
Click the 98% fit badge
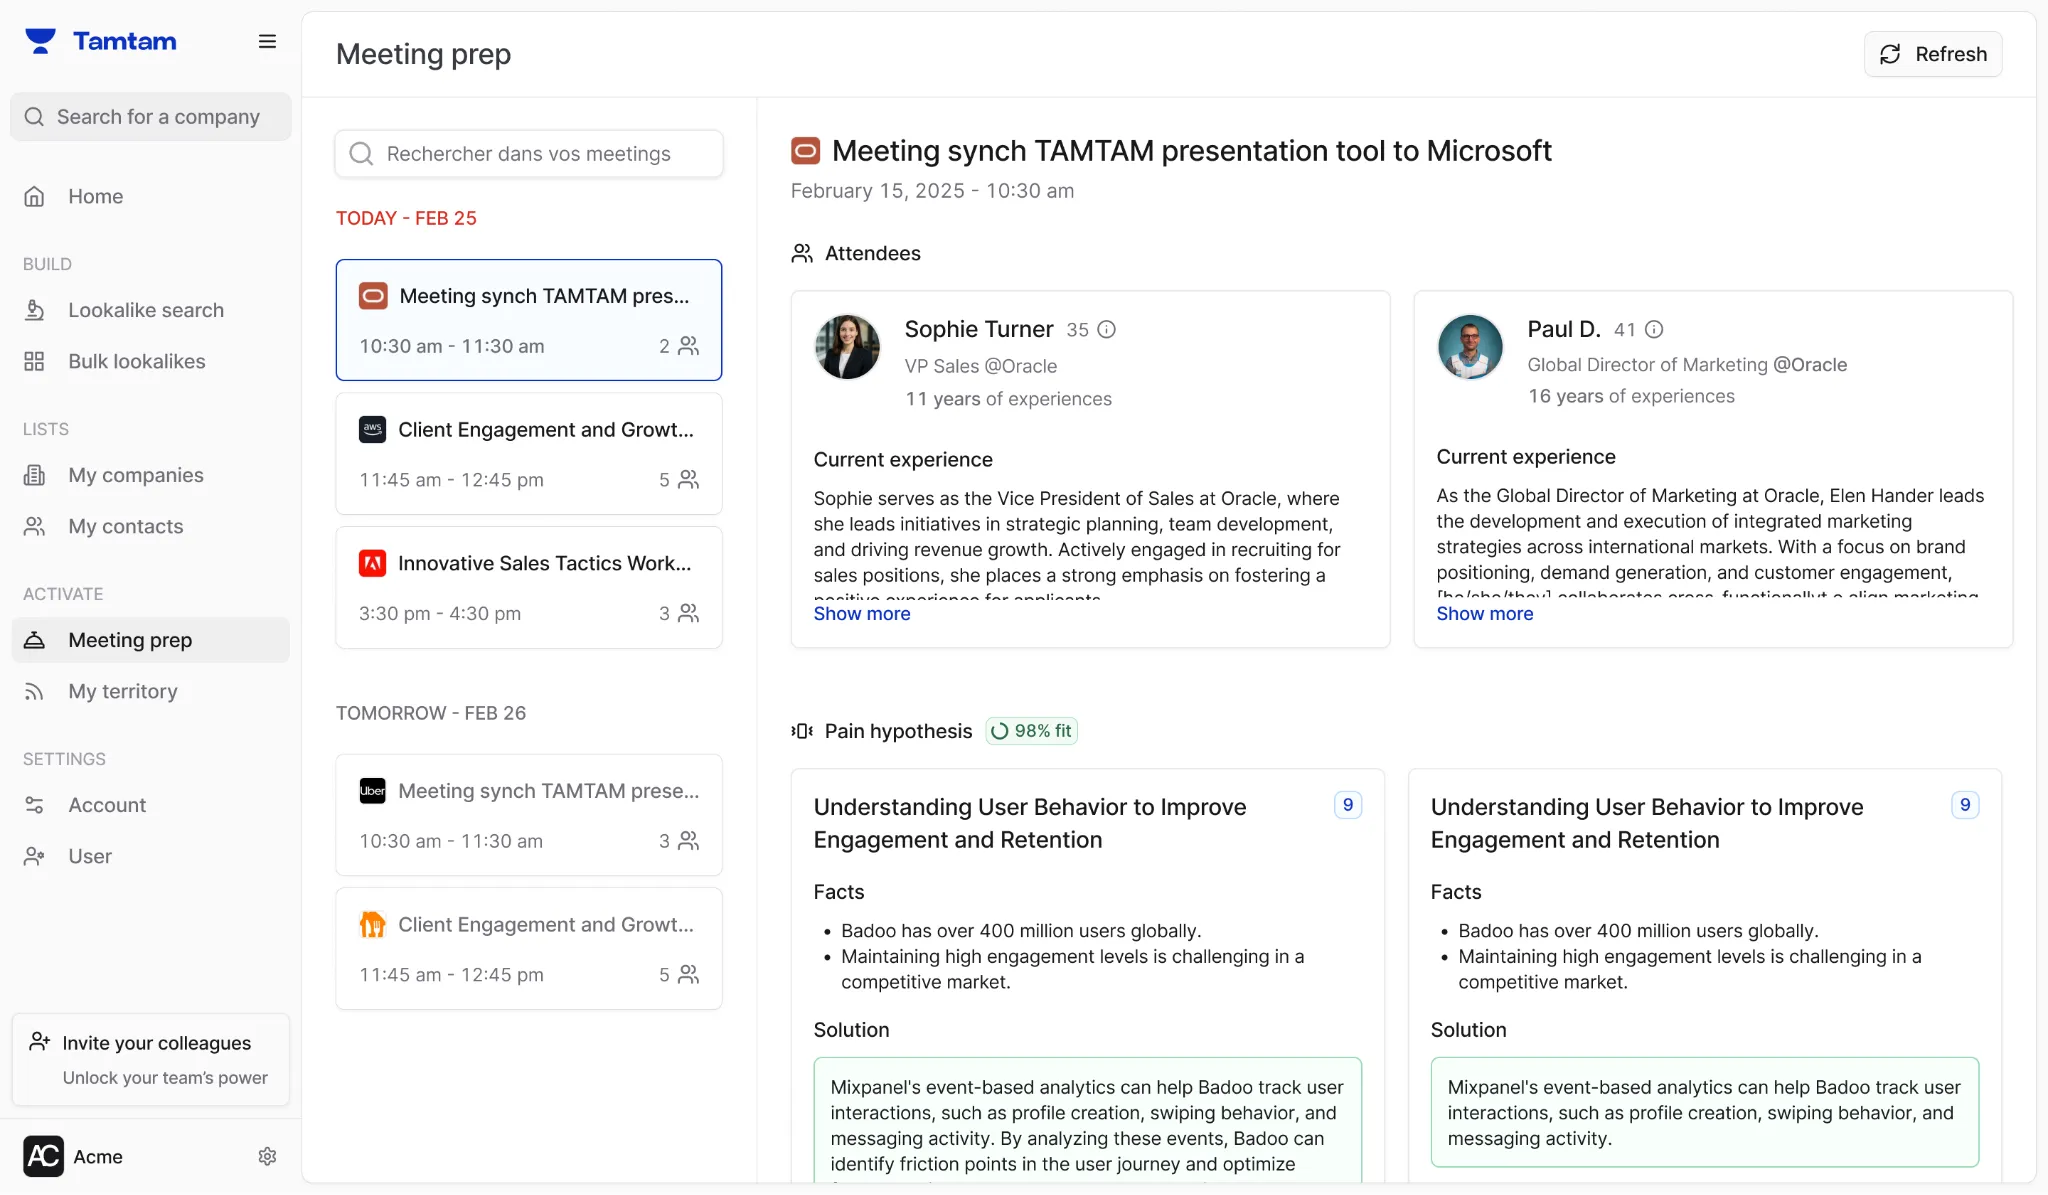(1031, 731)
